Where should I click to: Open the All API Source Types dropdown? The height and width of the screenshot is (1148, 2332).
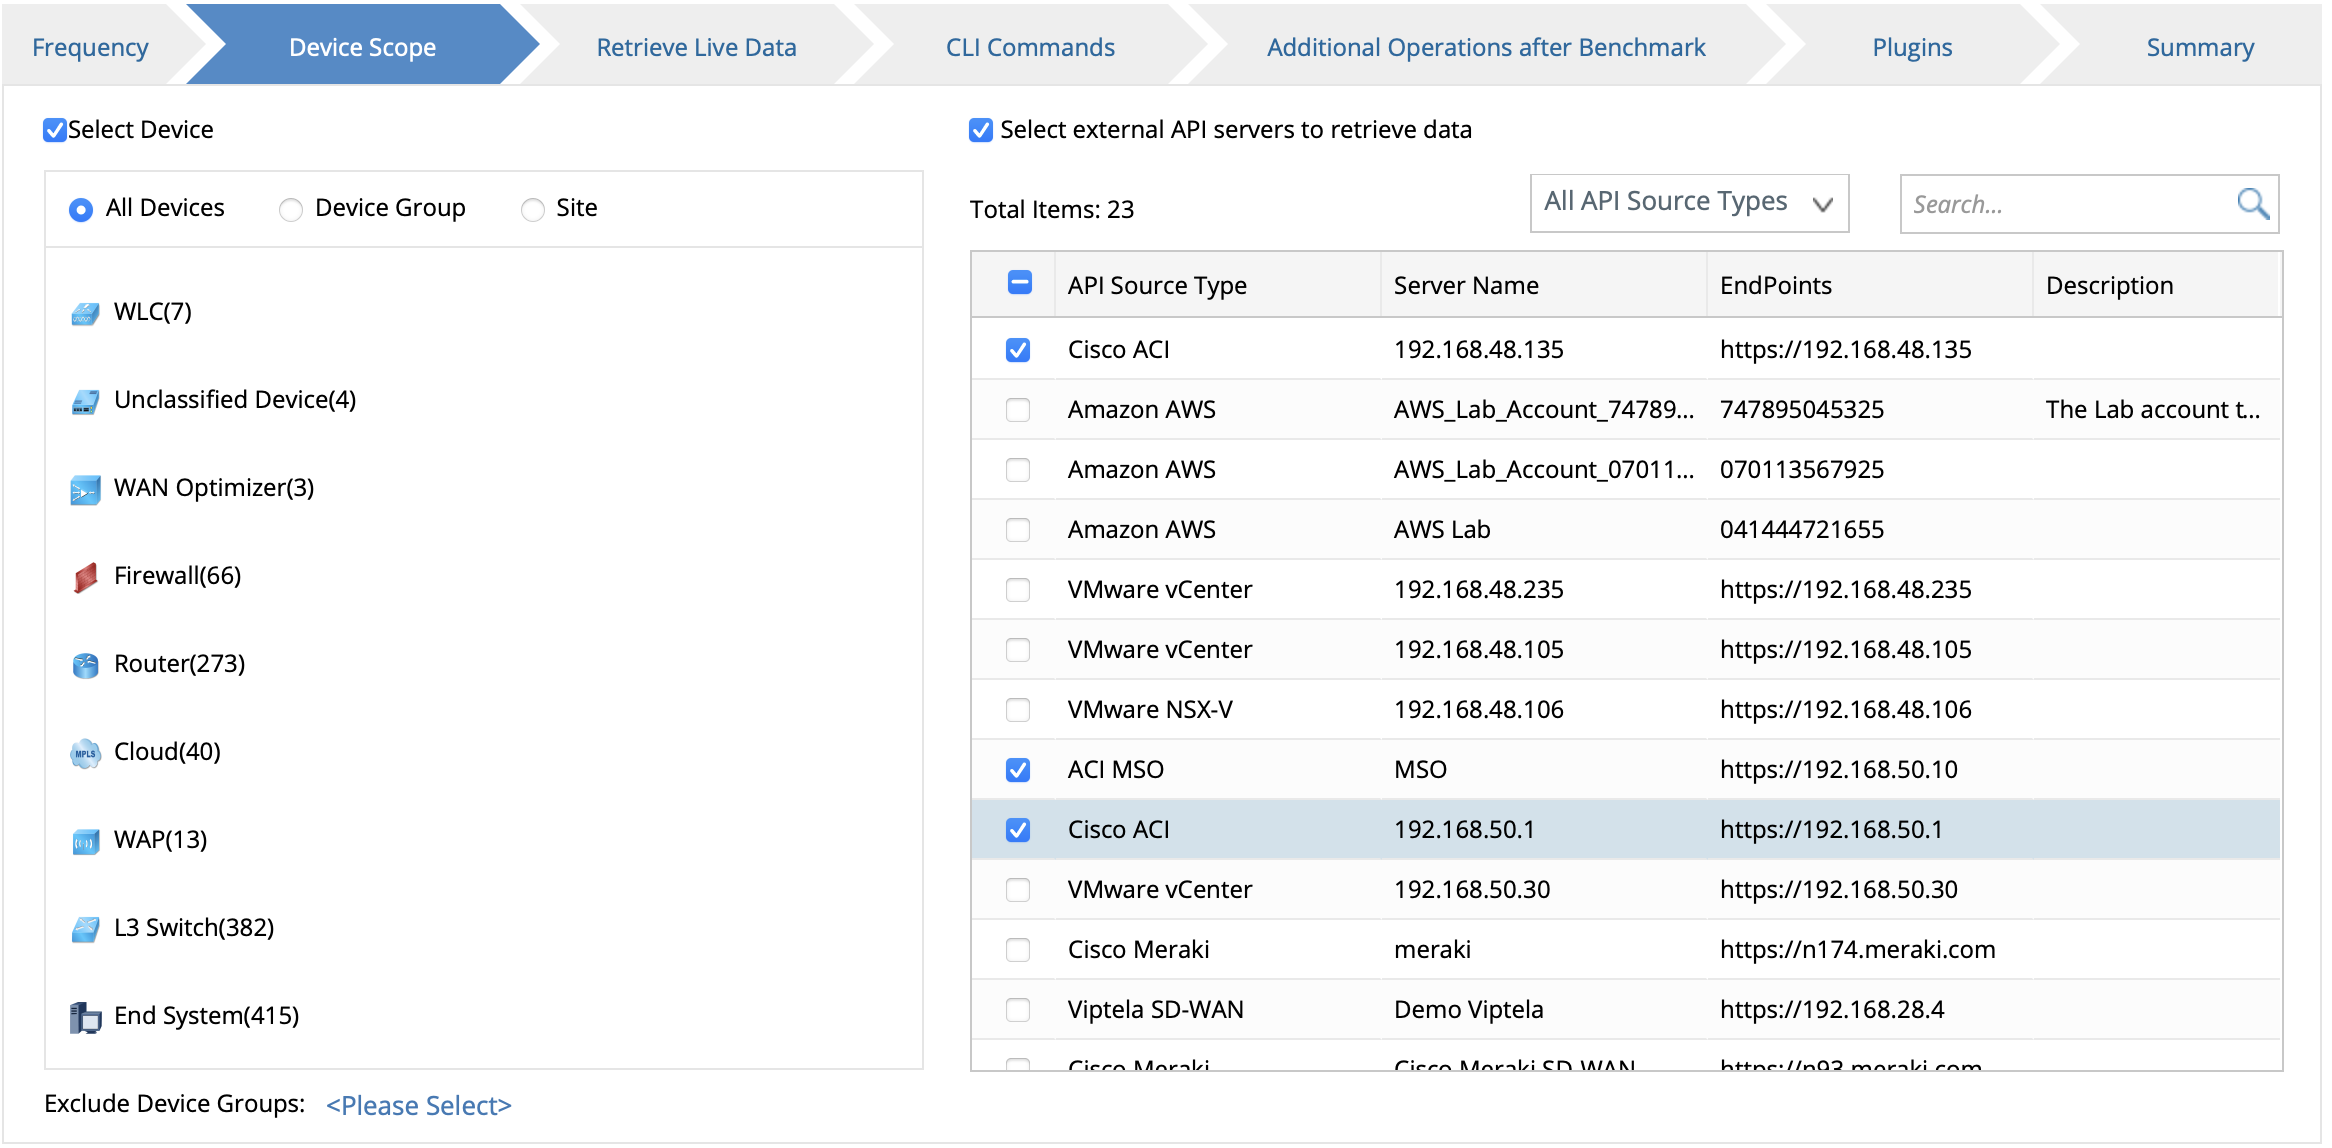(x=1688, y=202)
